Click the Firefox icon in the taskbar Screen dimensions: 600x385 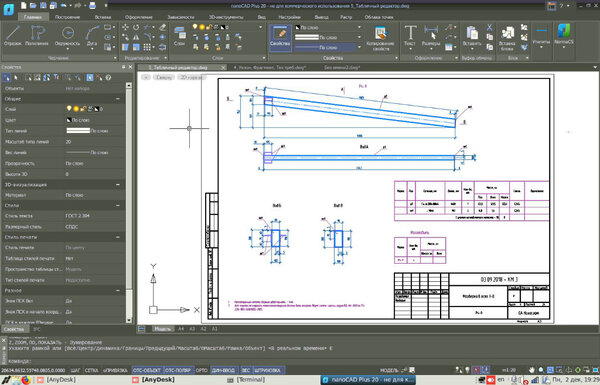pyautogui.click(x=26, y=380)
